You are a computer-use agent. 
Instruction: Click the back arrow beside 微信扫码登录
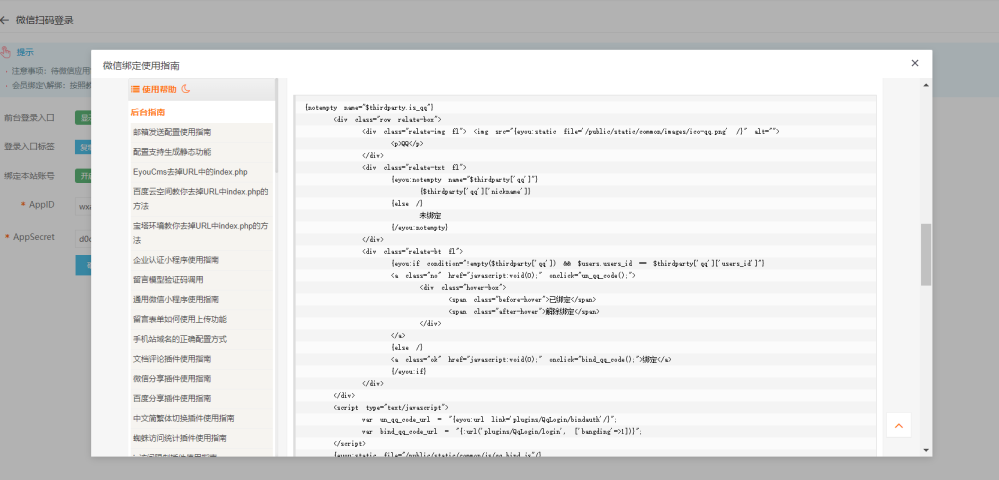point(4,20)
